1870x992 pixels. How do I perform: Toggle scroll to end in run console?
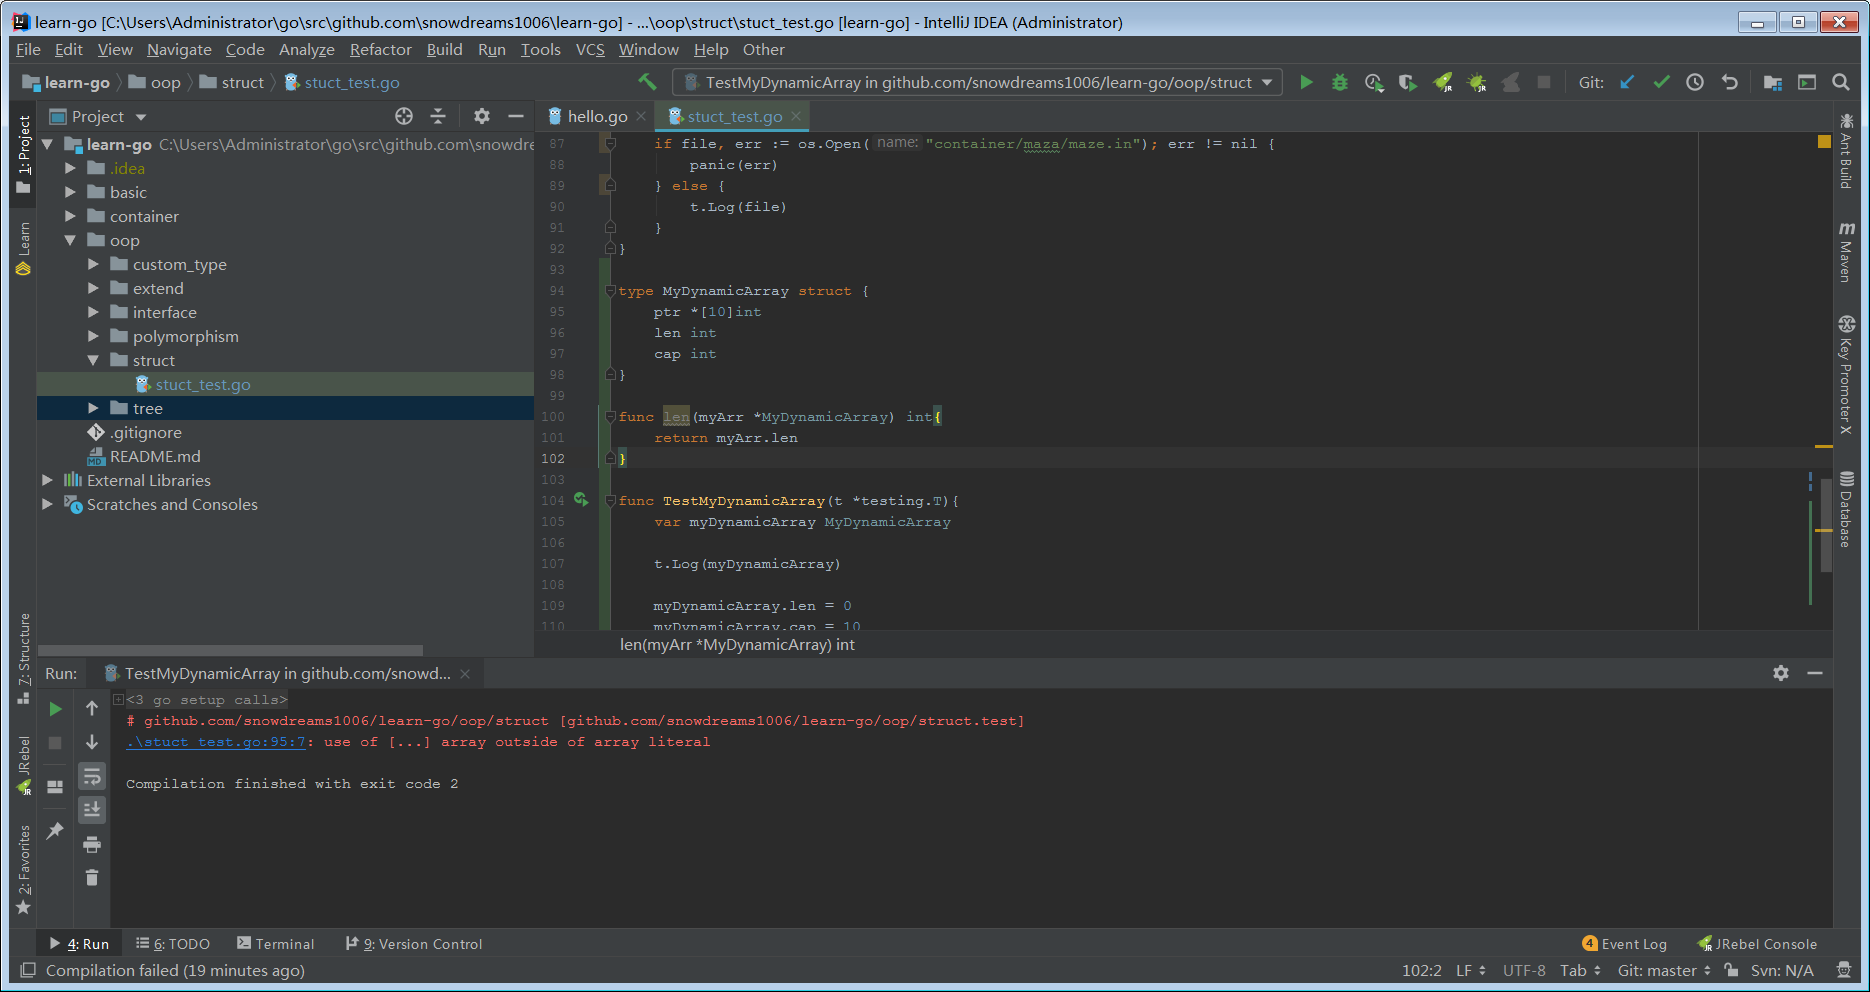point(92,810)
